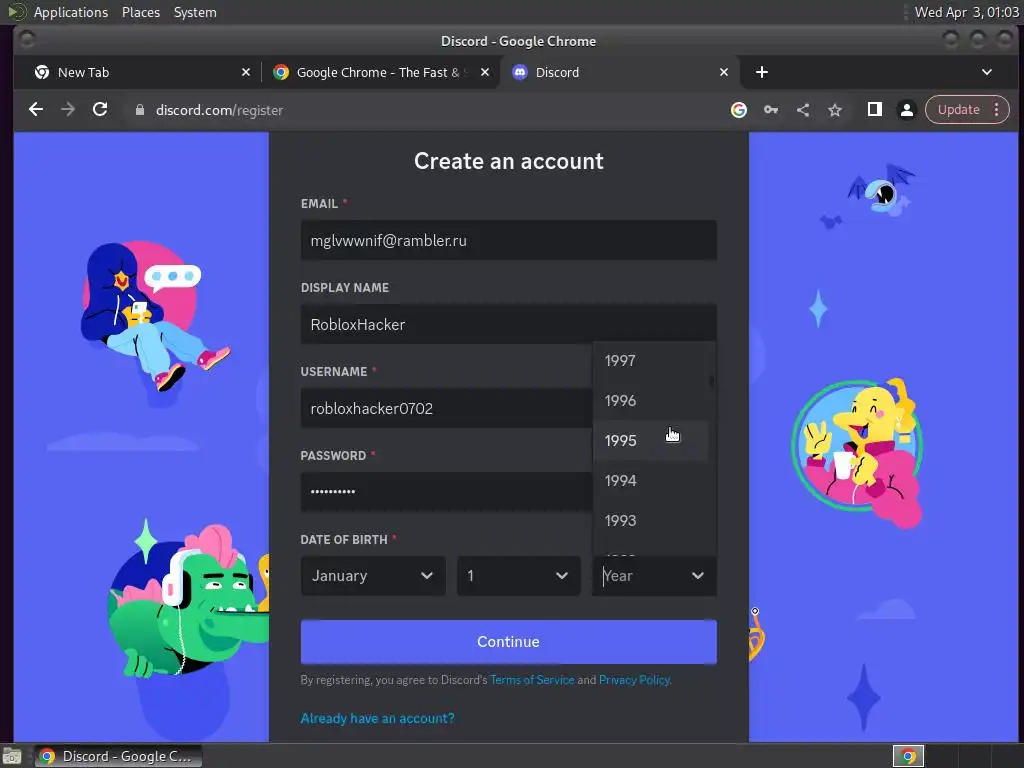Share this page via share icon

coord(803,110)
